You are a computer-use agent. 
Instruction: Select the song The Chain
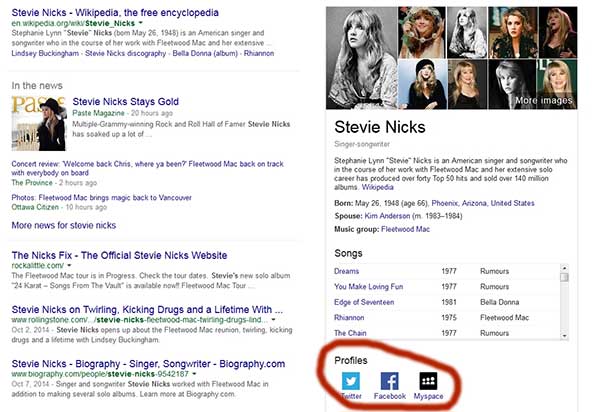click(x=350, y=333)
